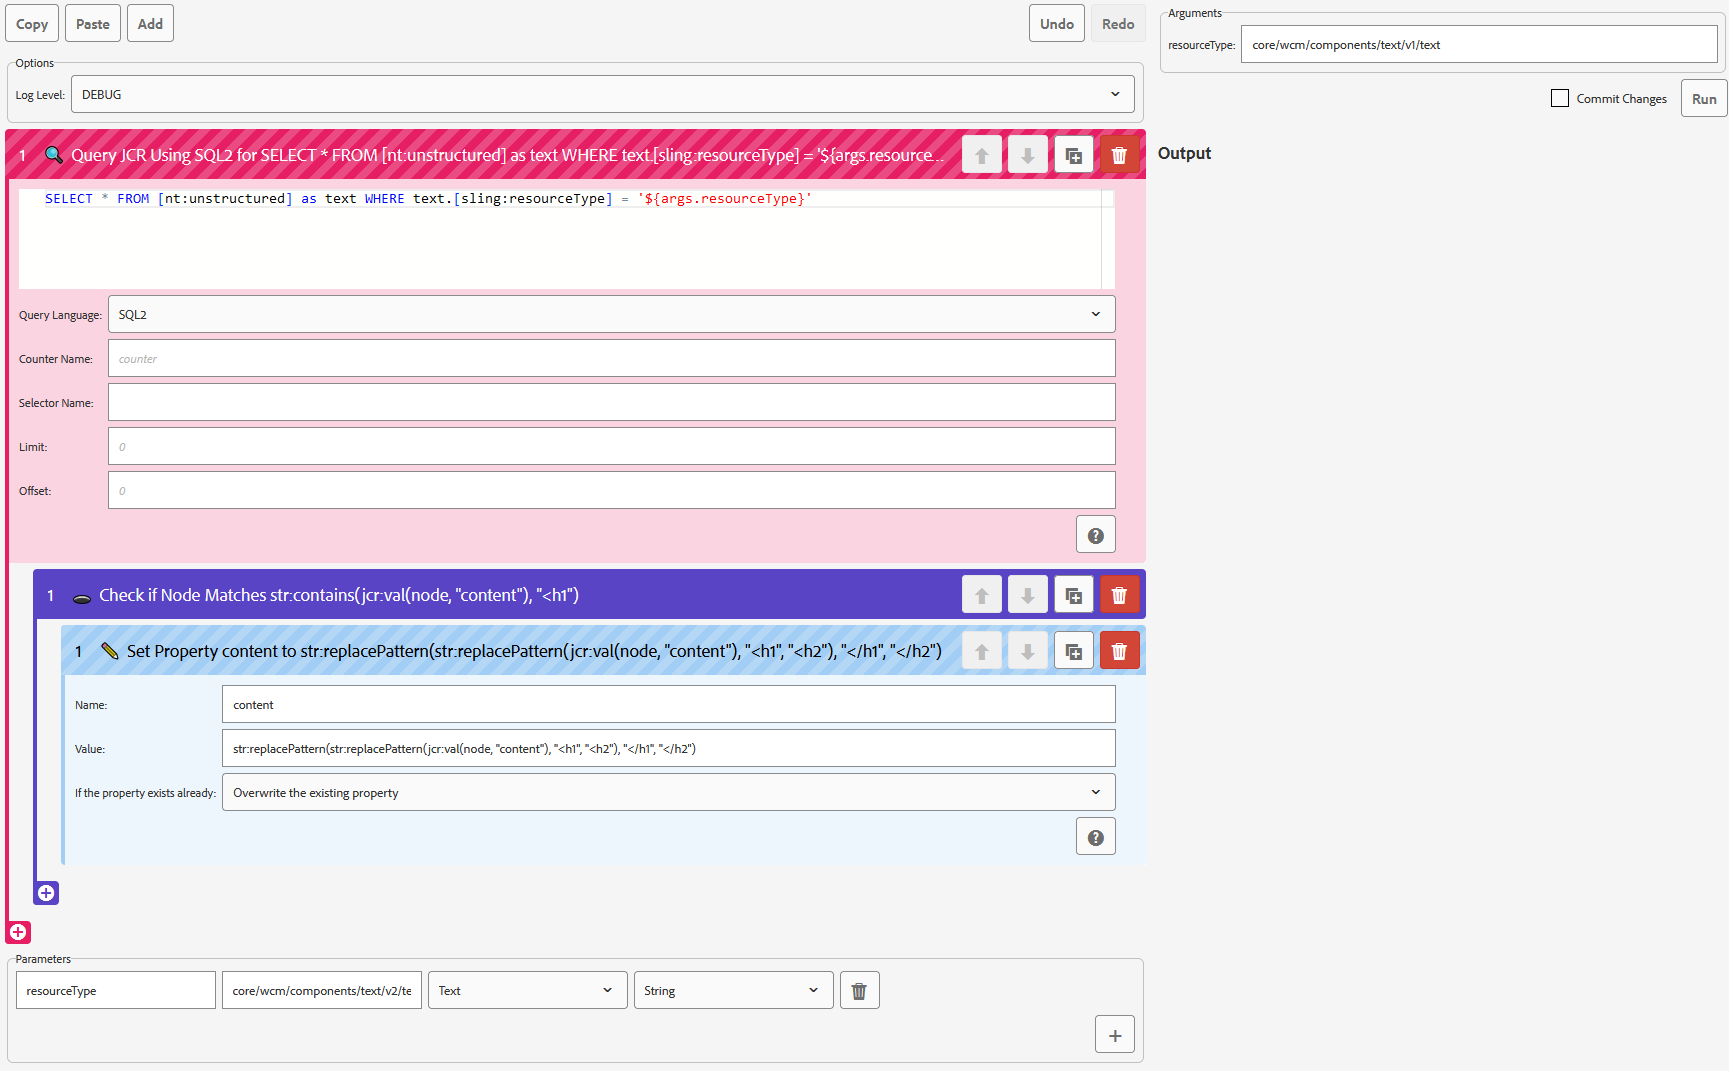Duplicate the Query JCR action
The width and height of the screenshot is (1729, 1071).
(x=1073, y=155)
